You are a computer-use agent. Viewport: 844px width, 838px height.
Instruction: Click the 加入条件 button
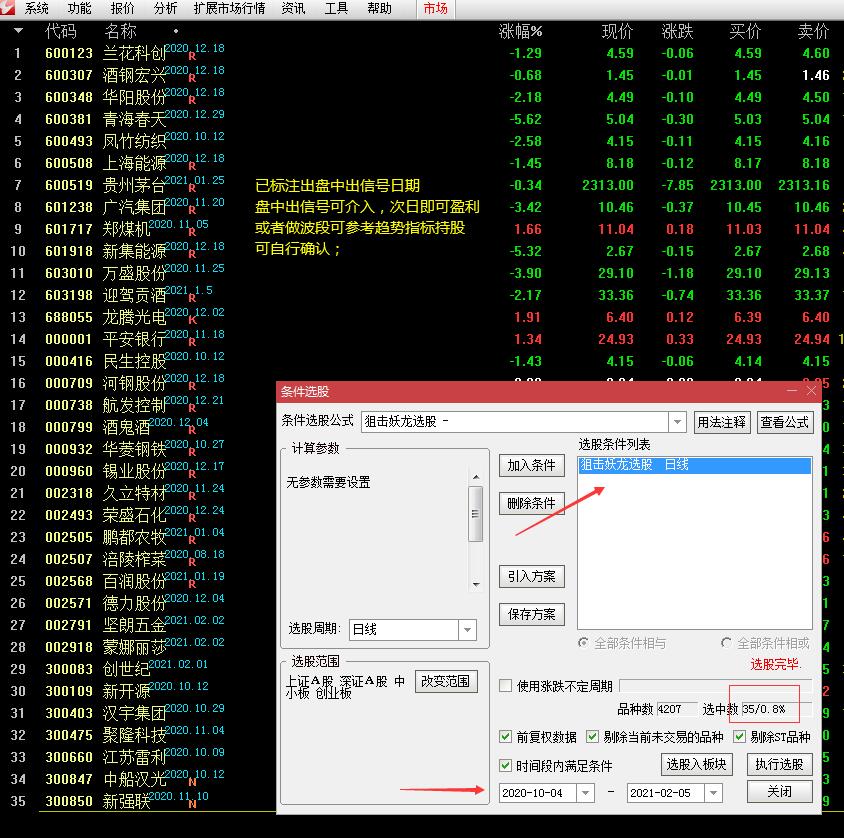pos(531,465)
